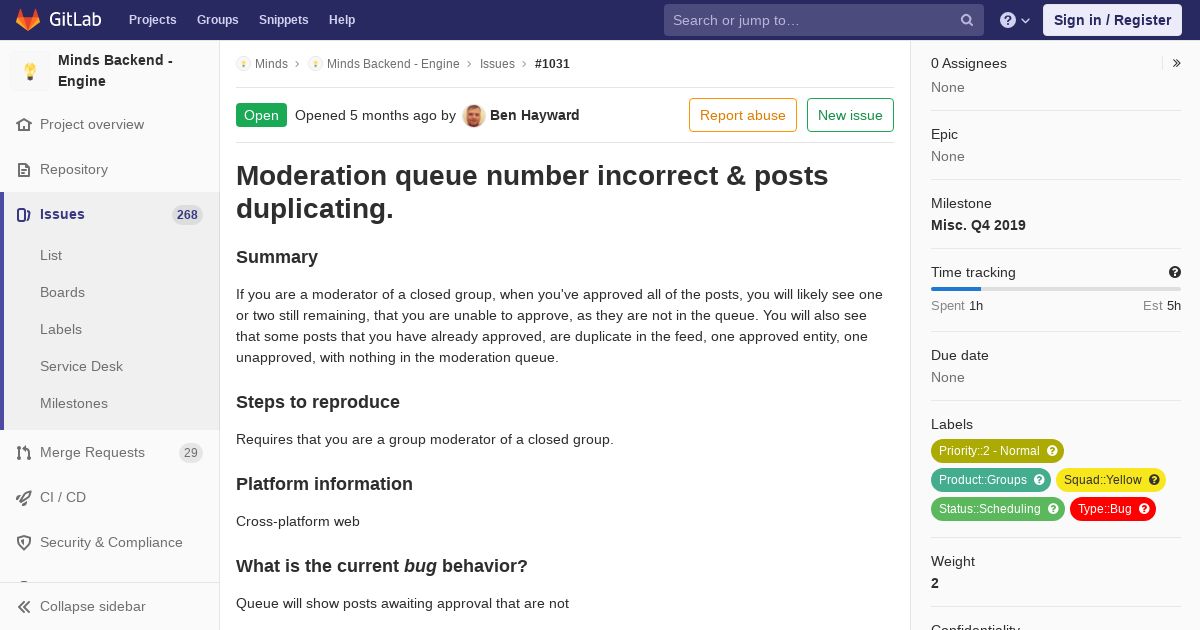Focus the Search or jump to field
1200x630 pixels.
coord(824,20)
